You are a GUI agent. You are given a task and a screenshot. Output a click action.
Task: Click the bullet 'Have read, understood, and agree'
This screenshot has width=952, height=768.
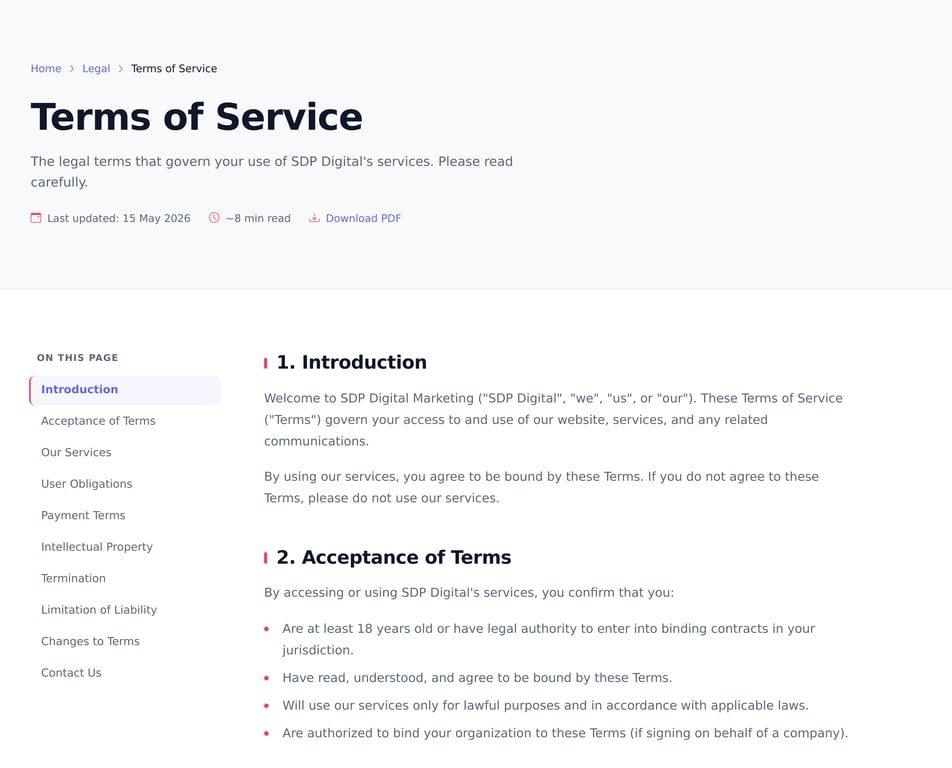477,678
